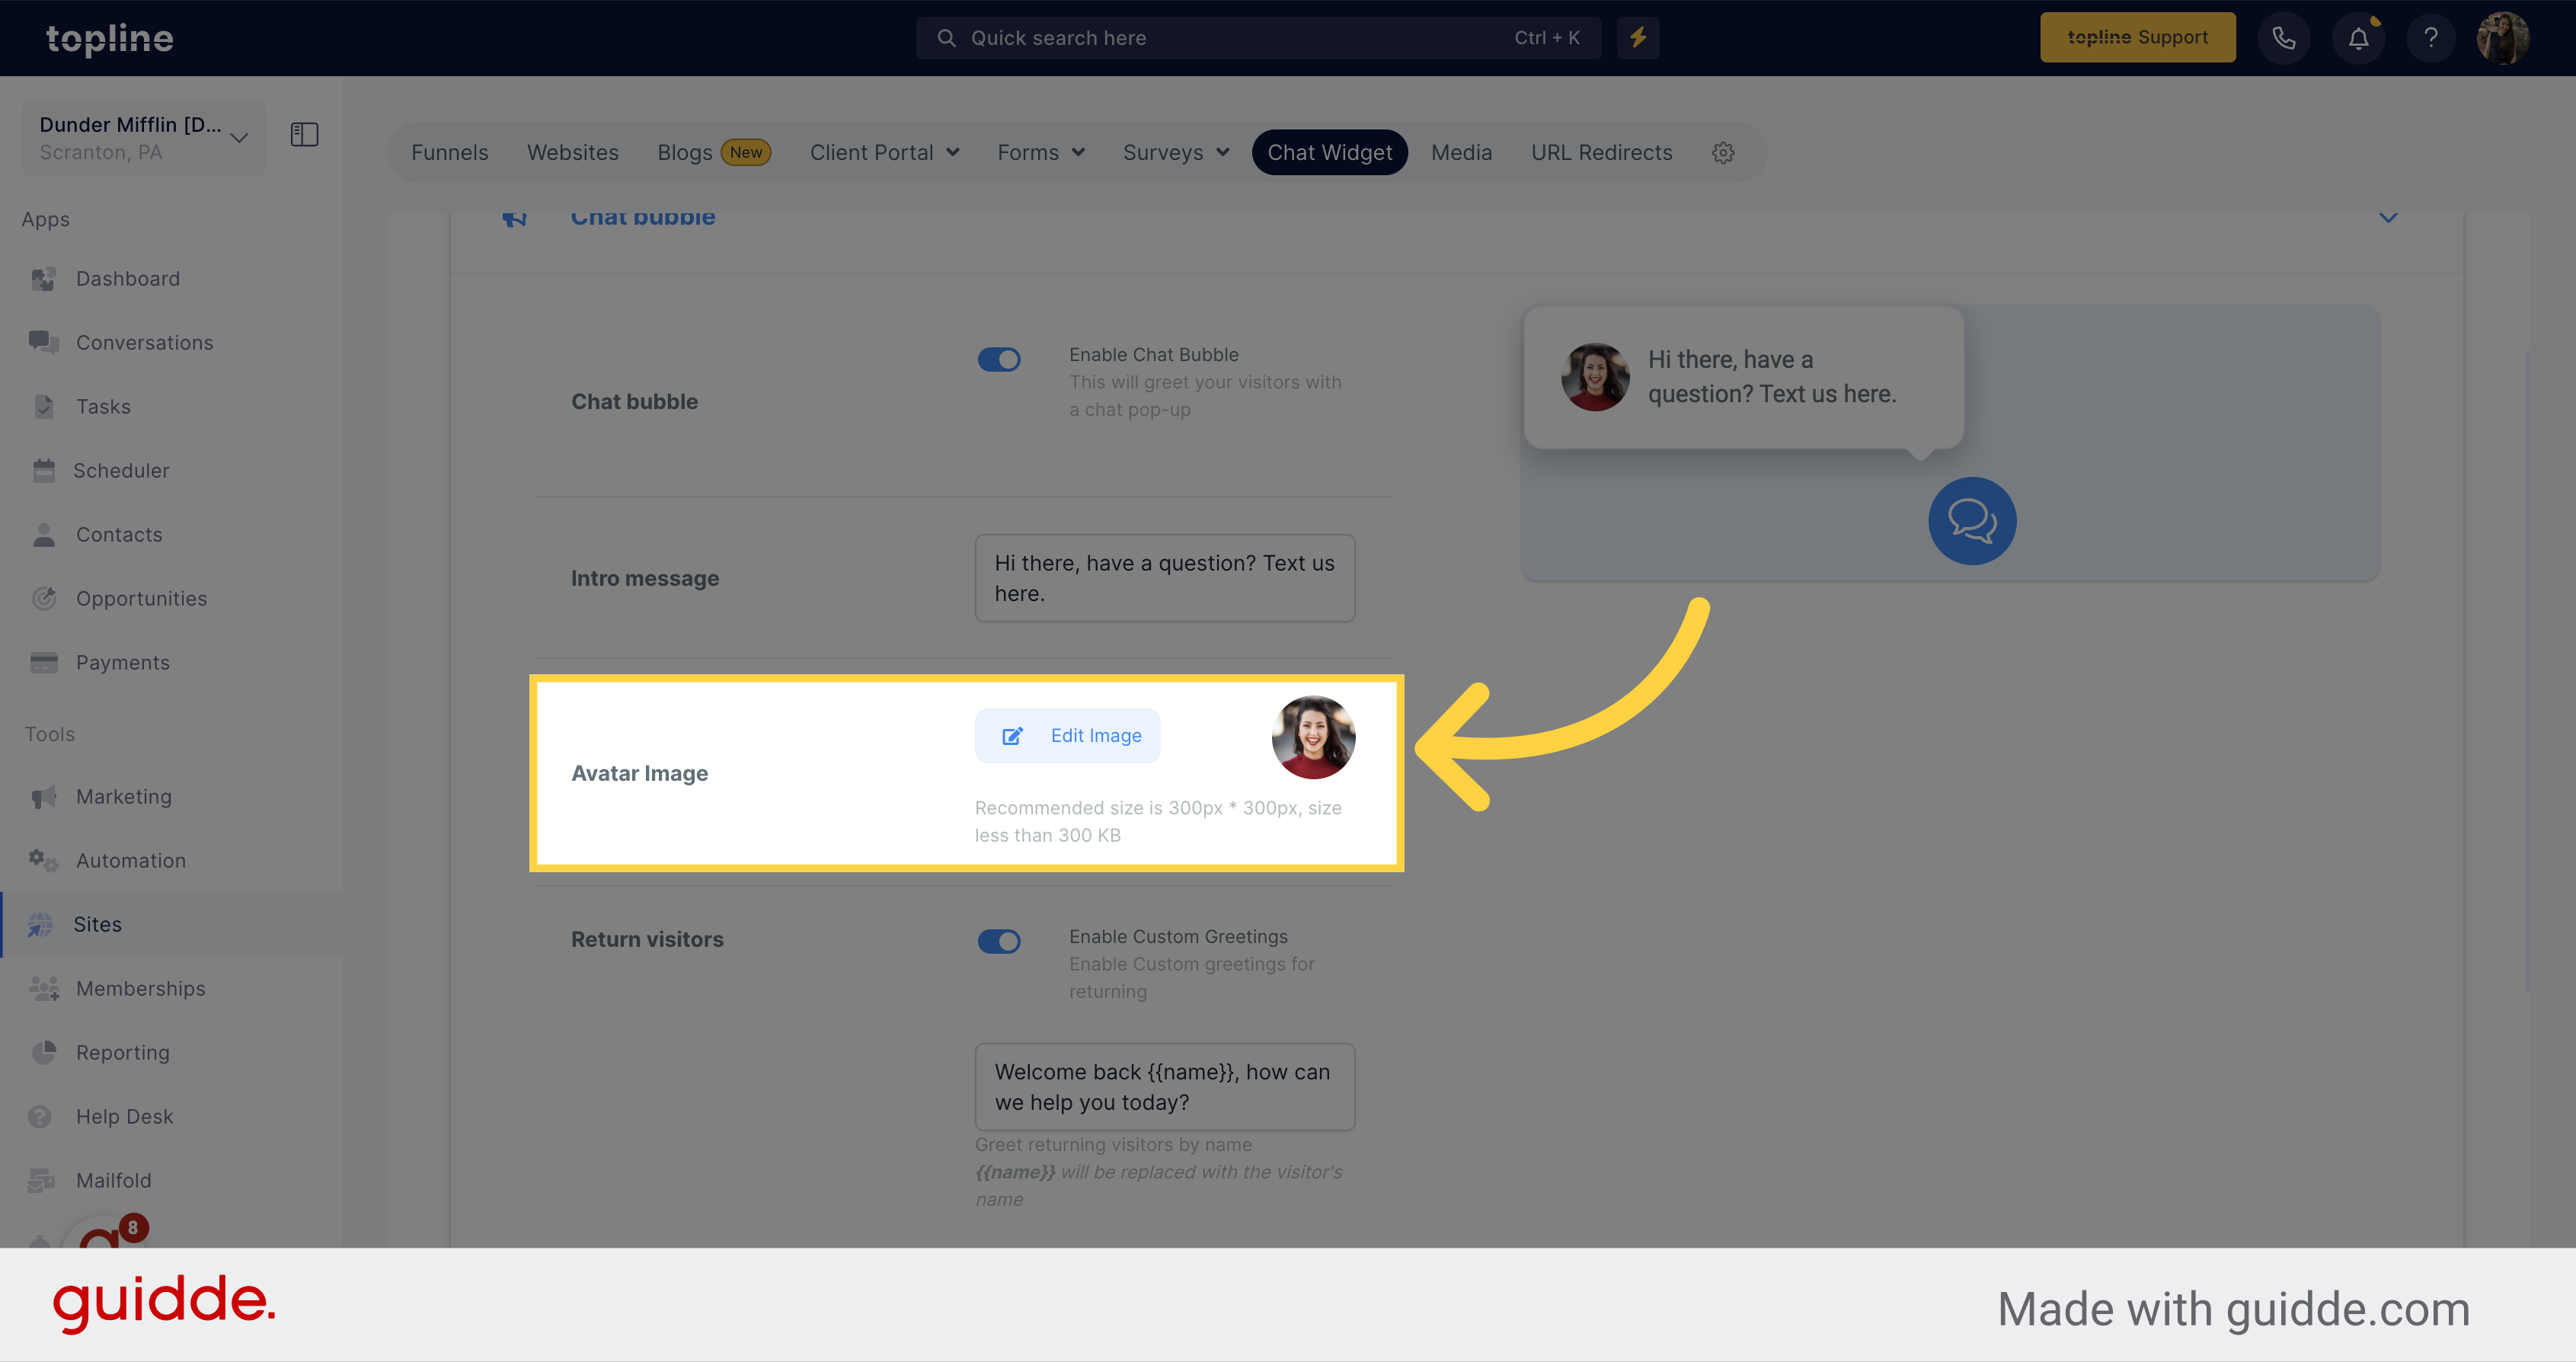Click the Intro message input field

click(x=1164, y=576)
